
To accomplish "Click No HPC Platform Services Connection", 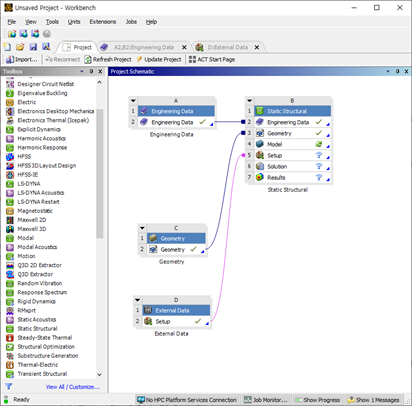I will (187, 400).
